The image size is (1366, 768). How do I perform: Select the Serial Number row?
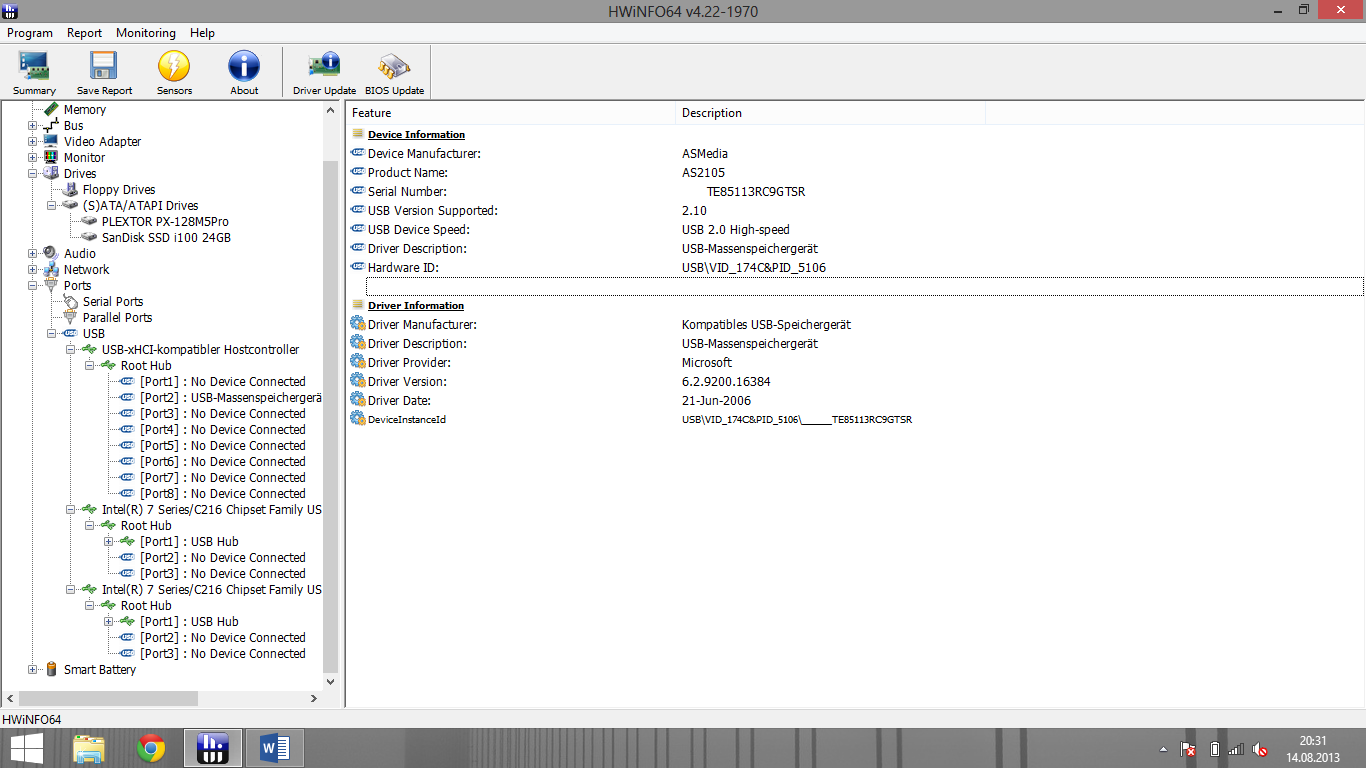pyautogui.click(x=856, y=192)
